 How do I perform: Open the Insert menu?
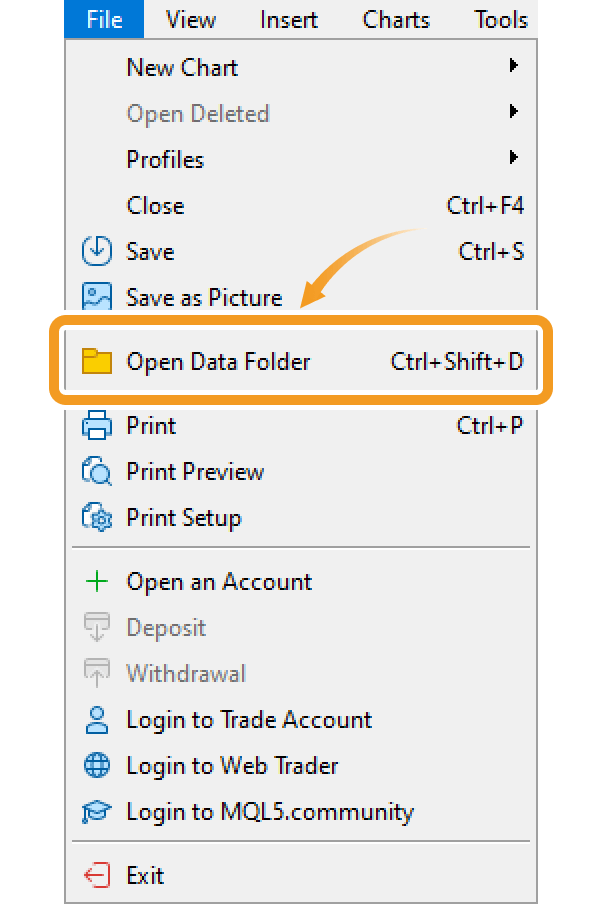pos(289,19)
